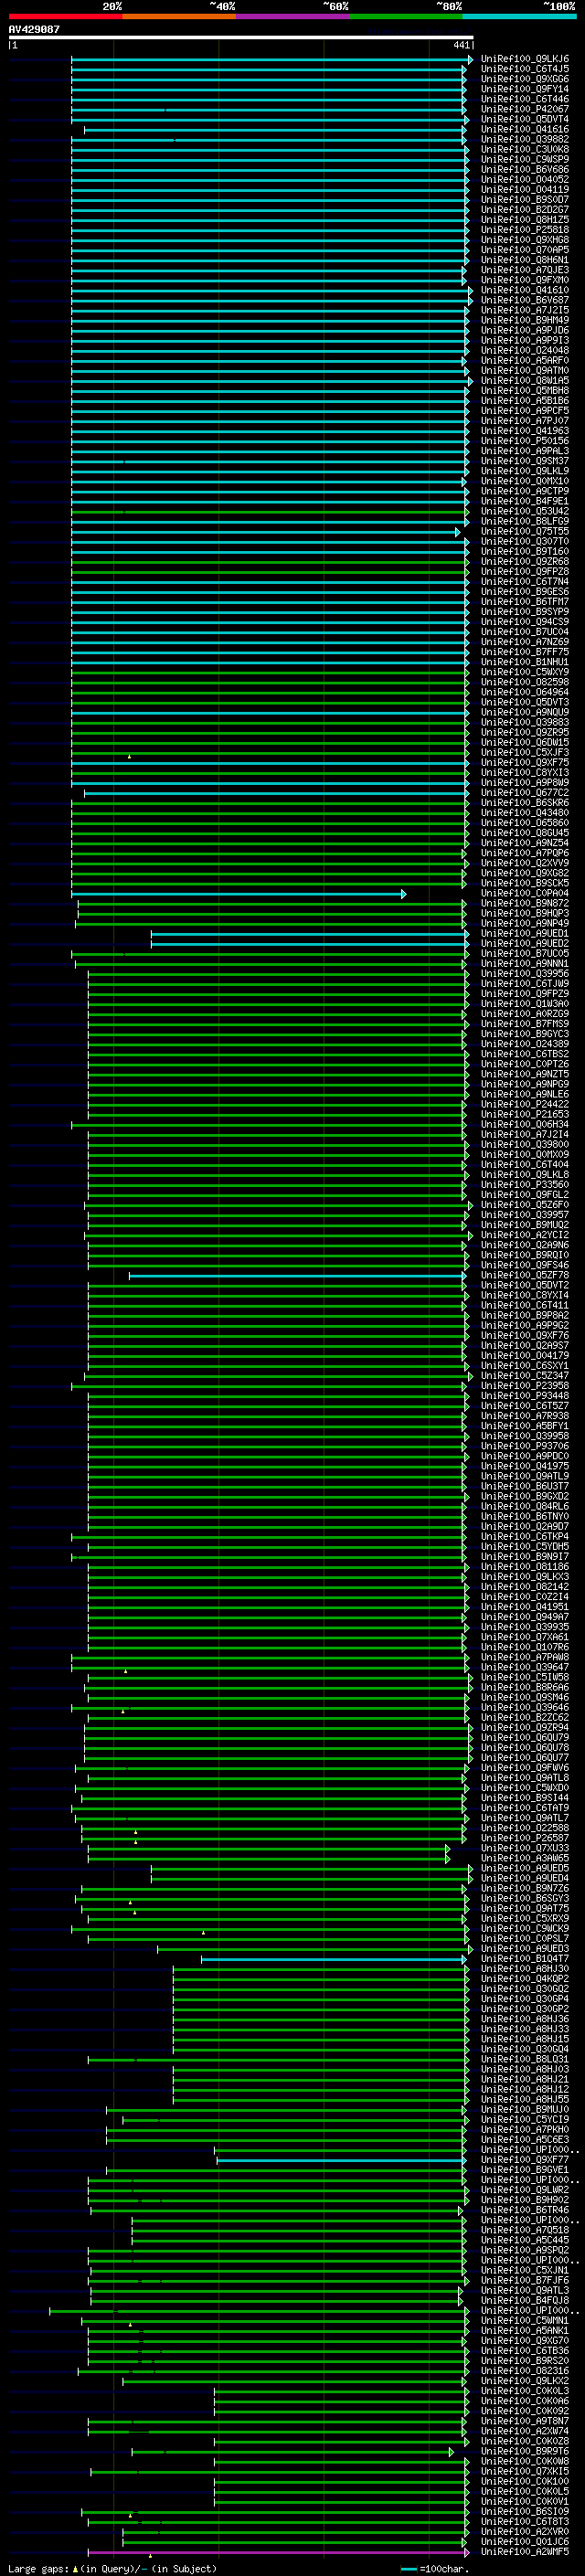Click the UniRef100_A9UED1 hit label
585x2576 pixels.
525,933
